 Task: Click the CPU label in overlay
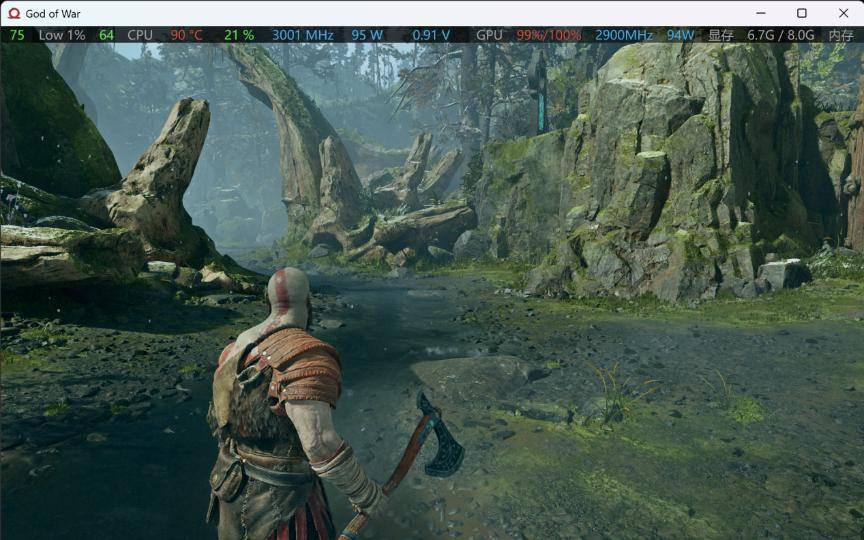[140, 35]
